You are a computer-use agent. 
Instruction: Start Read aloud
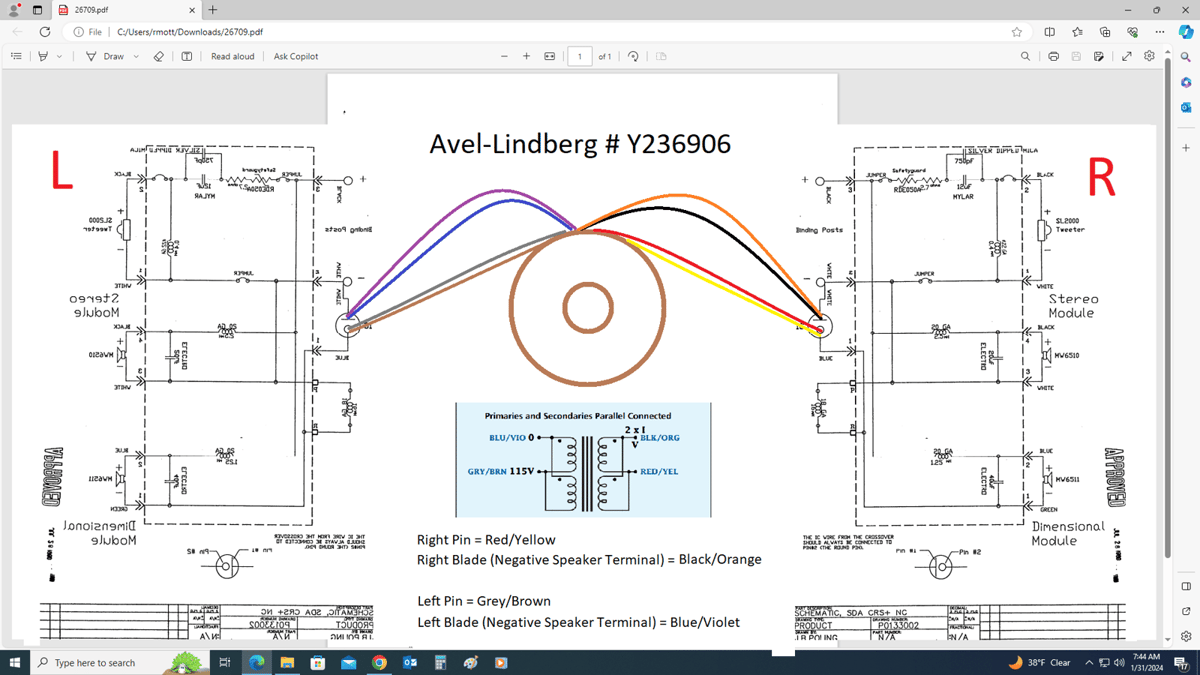coord(232,57)
